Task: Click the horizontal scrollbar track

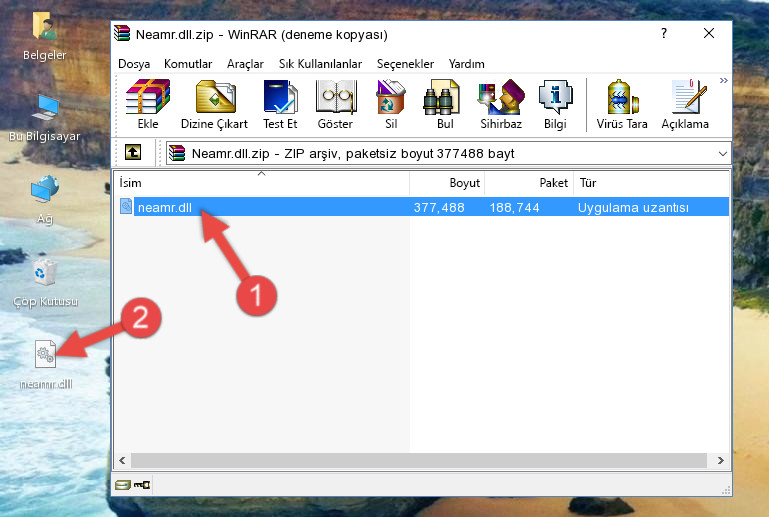Action: coord(419,460)
